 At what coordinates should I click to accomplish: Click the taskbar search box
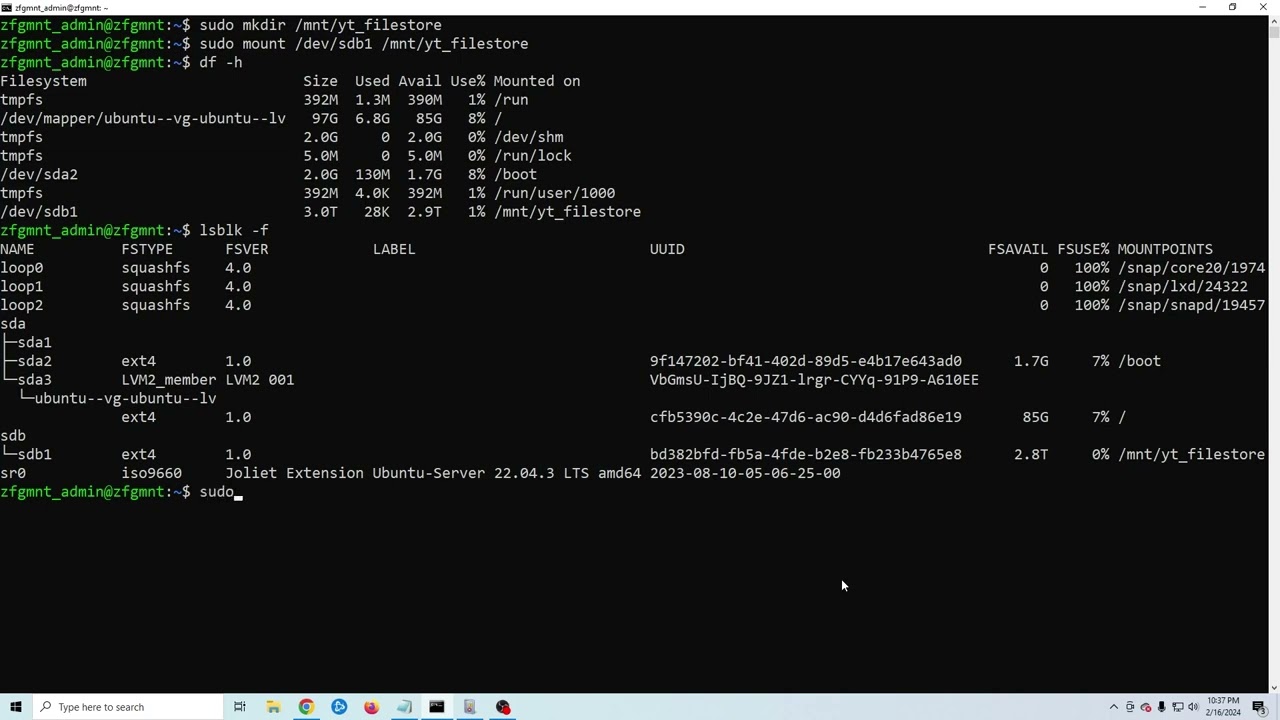127,707
